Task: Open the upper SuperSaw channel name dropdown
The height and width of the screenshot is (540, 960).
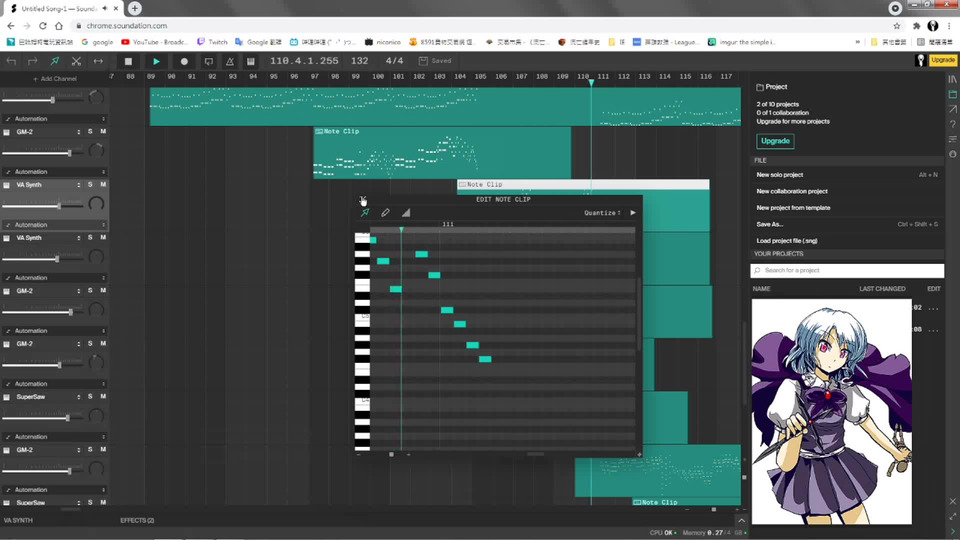Action: (x=78, y=397)
